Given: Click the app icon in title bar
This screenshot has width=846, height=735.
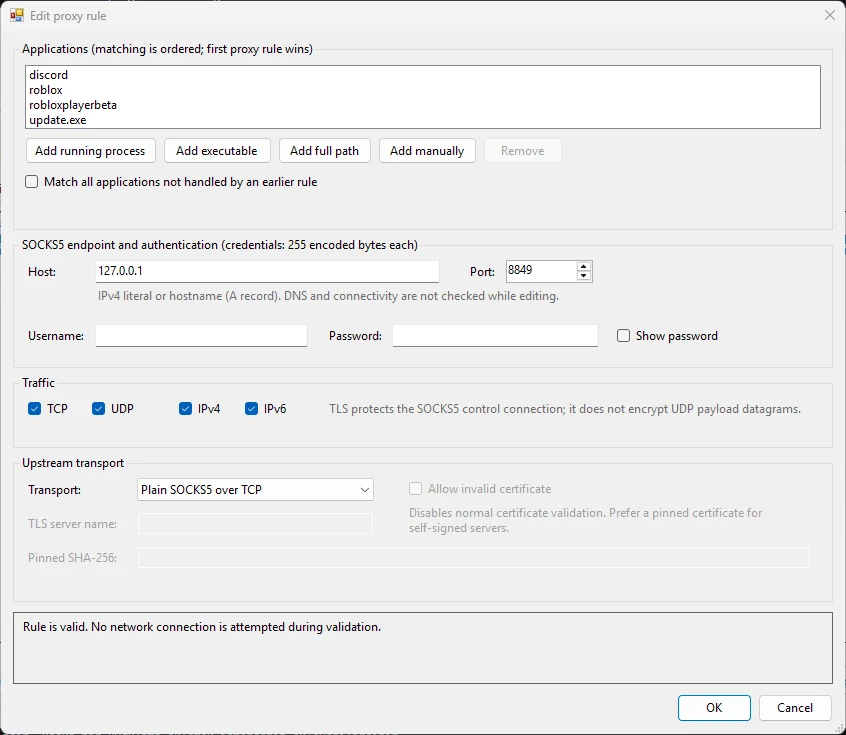Looking at the screenshot, I should pyautogui.click(x=17, y=15).
